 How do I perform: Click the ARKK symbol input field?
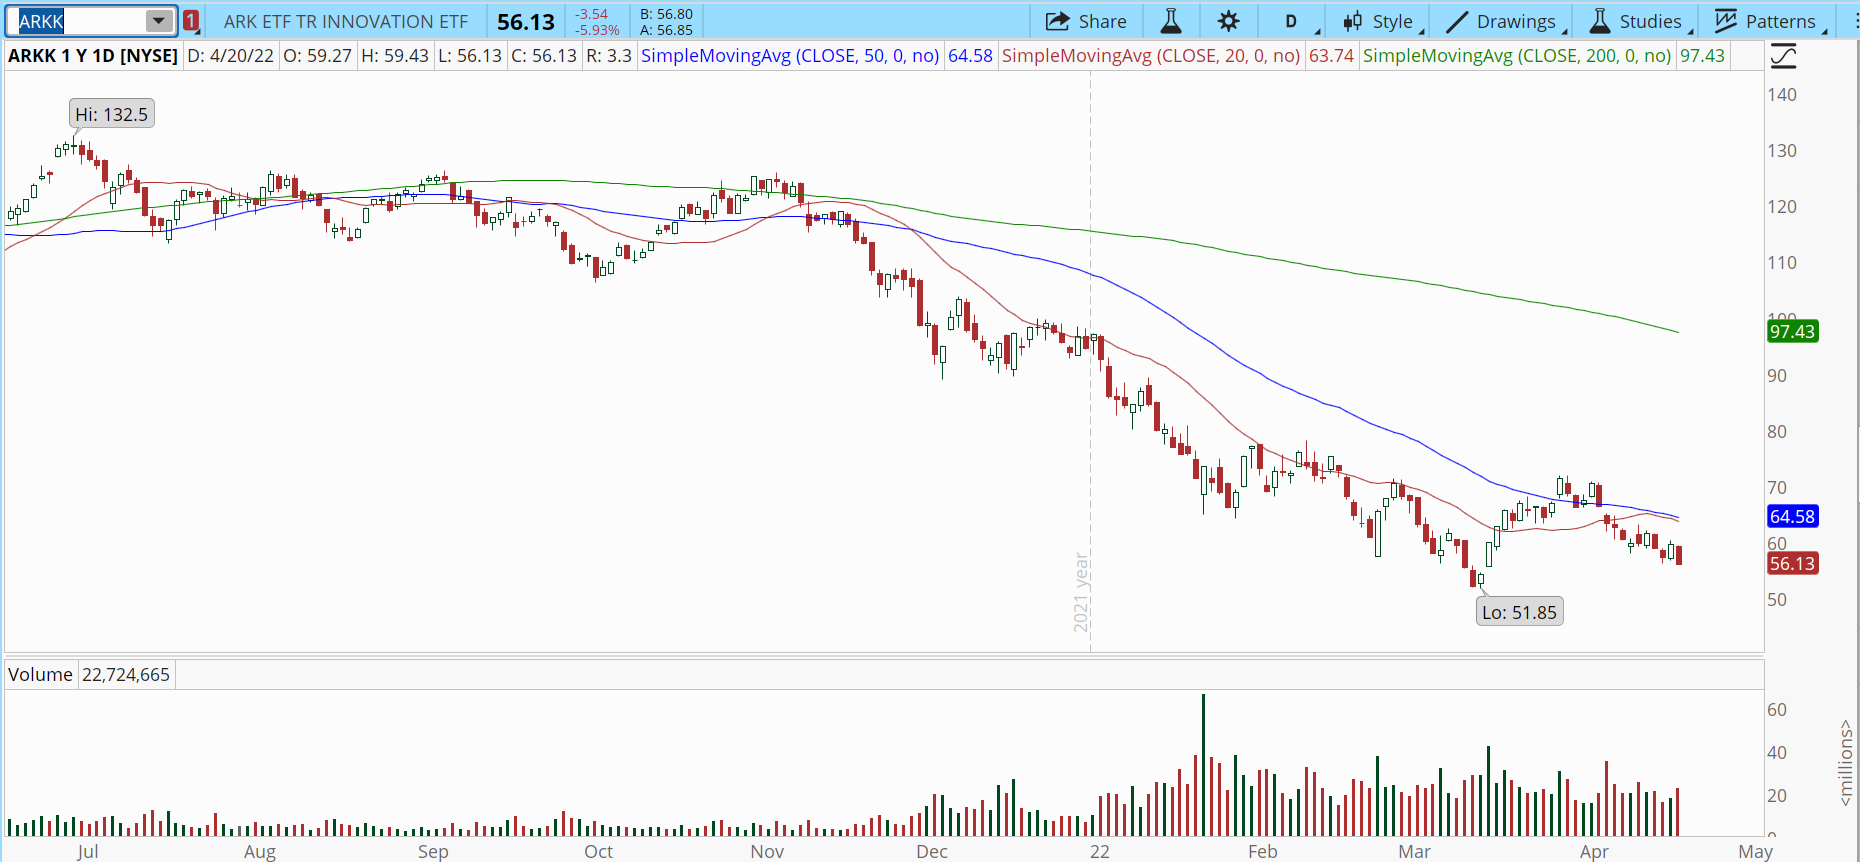coord(78,21)
